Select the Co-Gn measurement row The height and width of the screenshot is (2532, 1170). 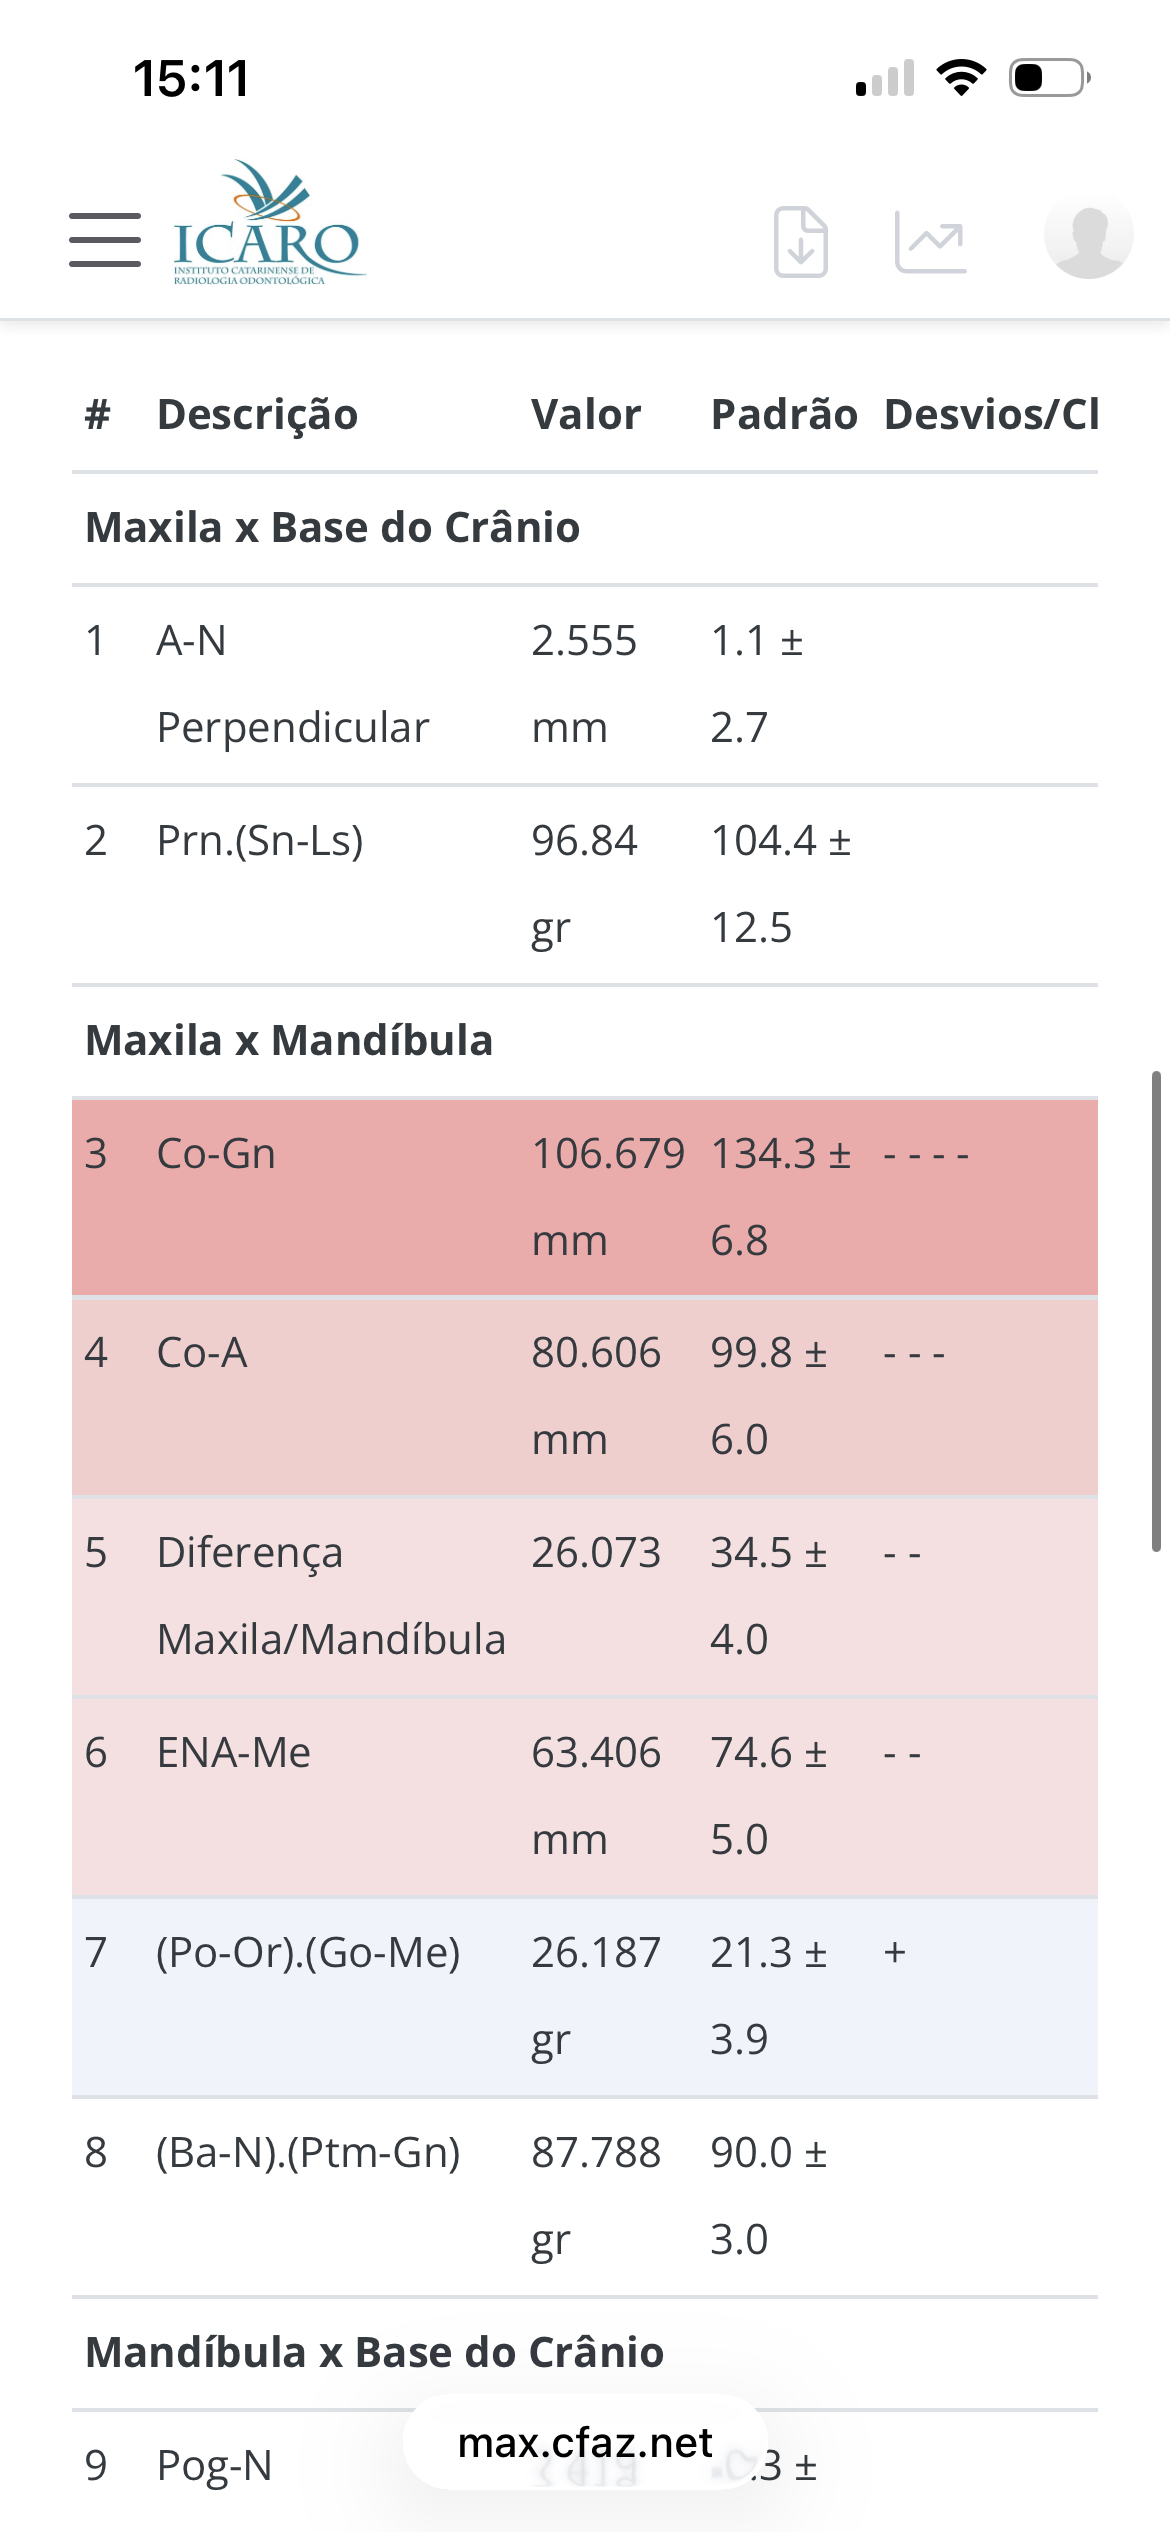click(x=584, y=1197)
